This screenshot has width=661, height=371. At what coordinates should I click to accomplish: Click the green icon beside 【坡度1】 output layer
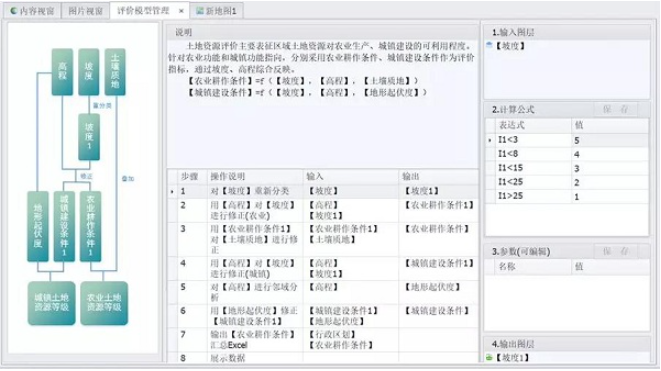coord(489,358)
